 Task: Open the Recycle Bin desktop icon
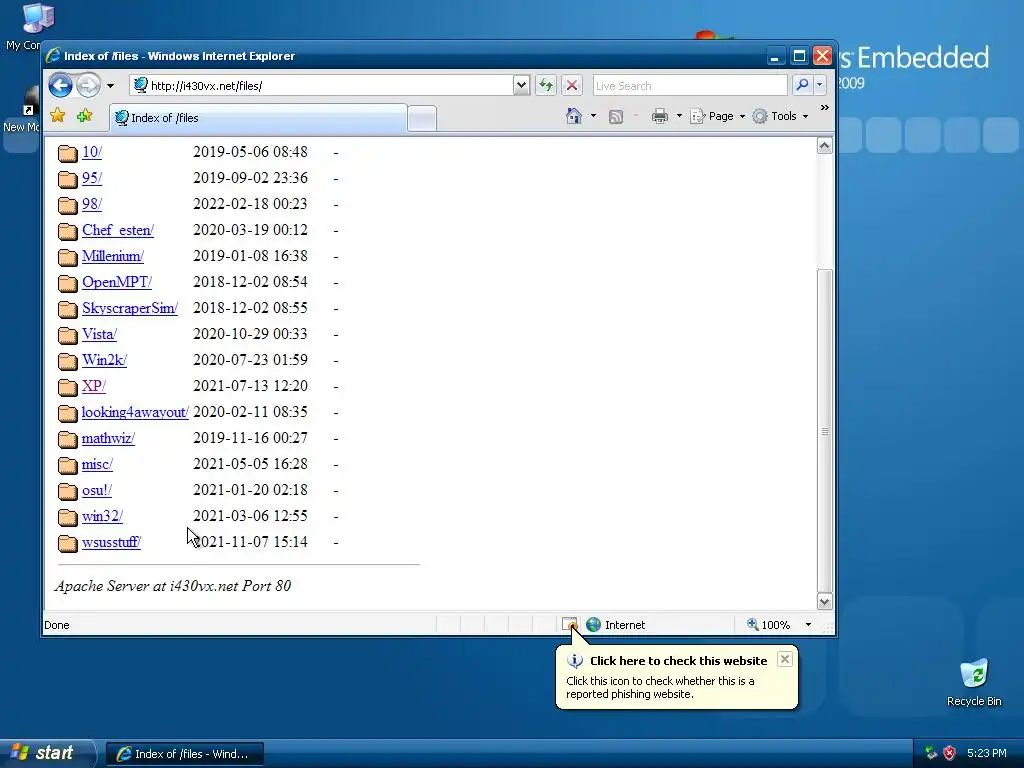pyautogui.click(x=974, y=682)
